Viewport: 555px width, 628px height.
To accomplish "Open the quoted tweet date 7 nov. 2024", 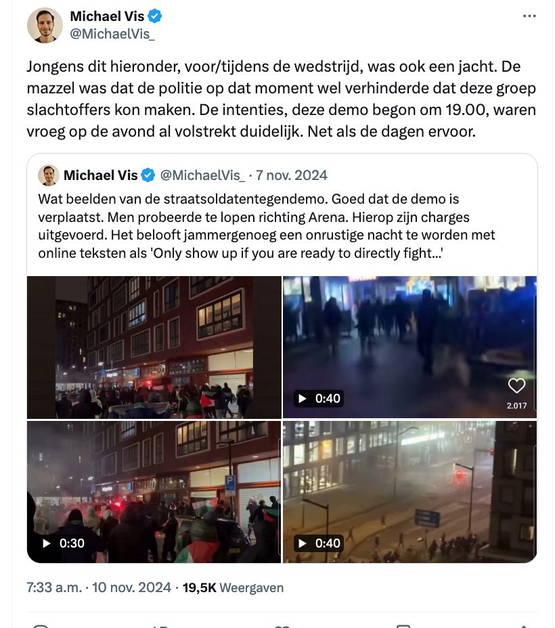I will [x=292, y=175].
